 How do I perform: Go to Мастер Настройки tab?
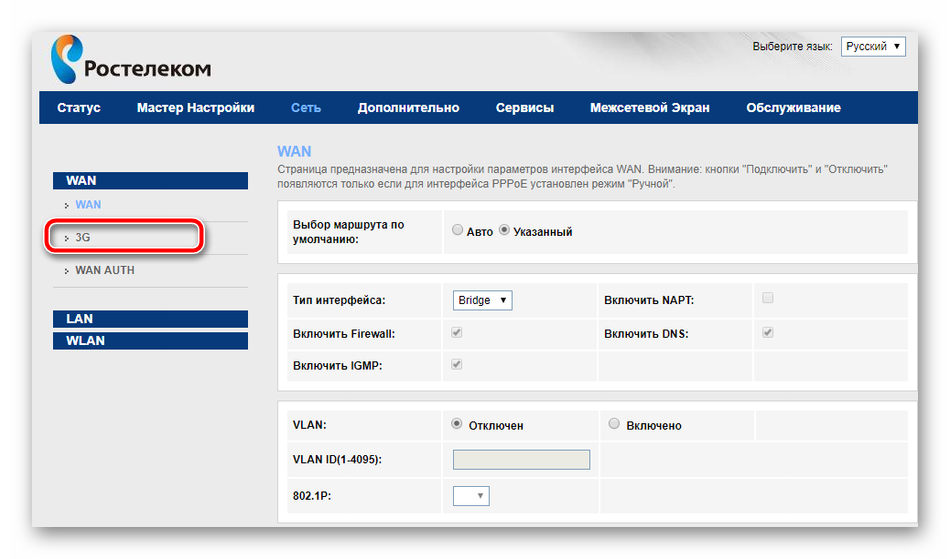pyautogui.click(x=195, y=108)
